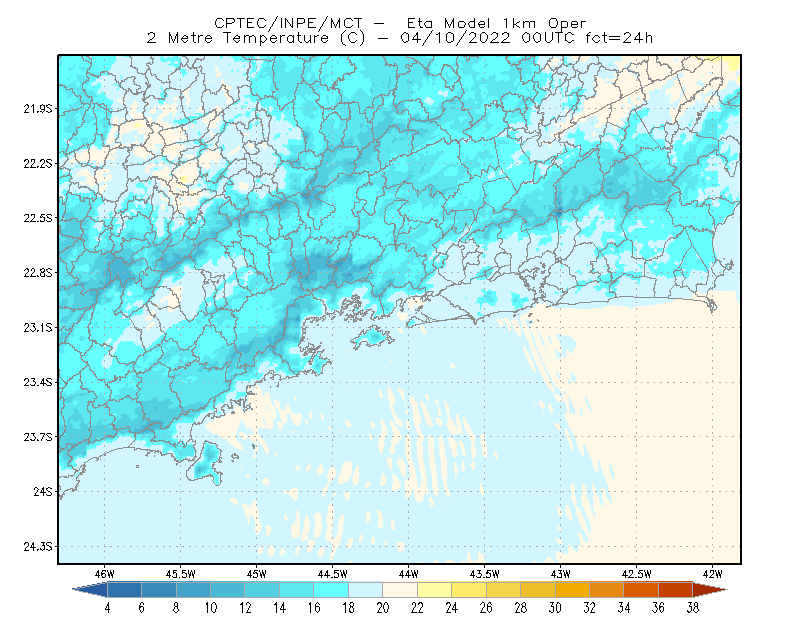Click the '26' tick label under the colorbar

pyautogui.click(x=486, y=608)
